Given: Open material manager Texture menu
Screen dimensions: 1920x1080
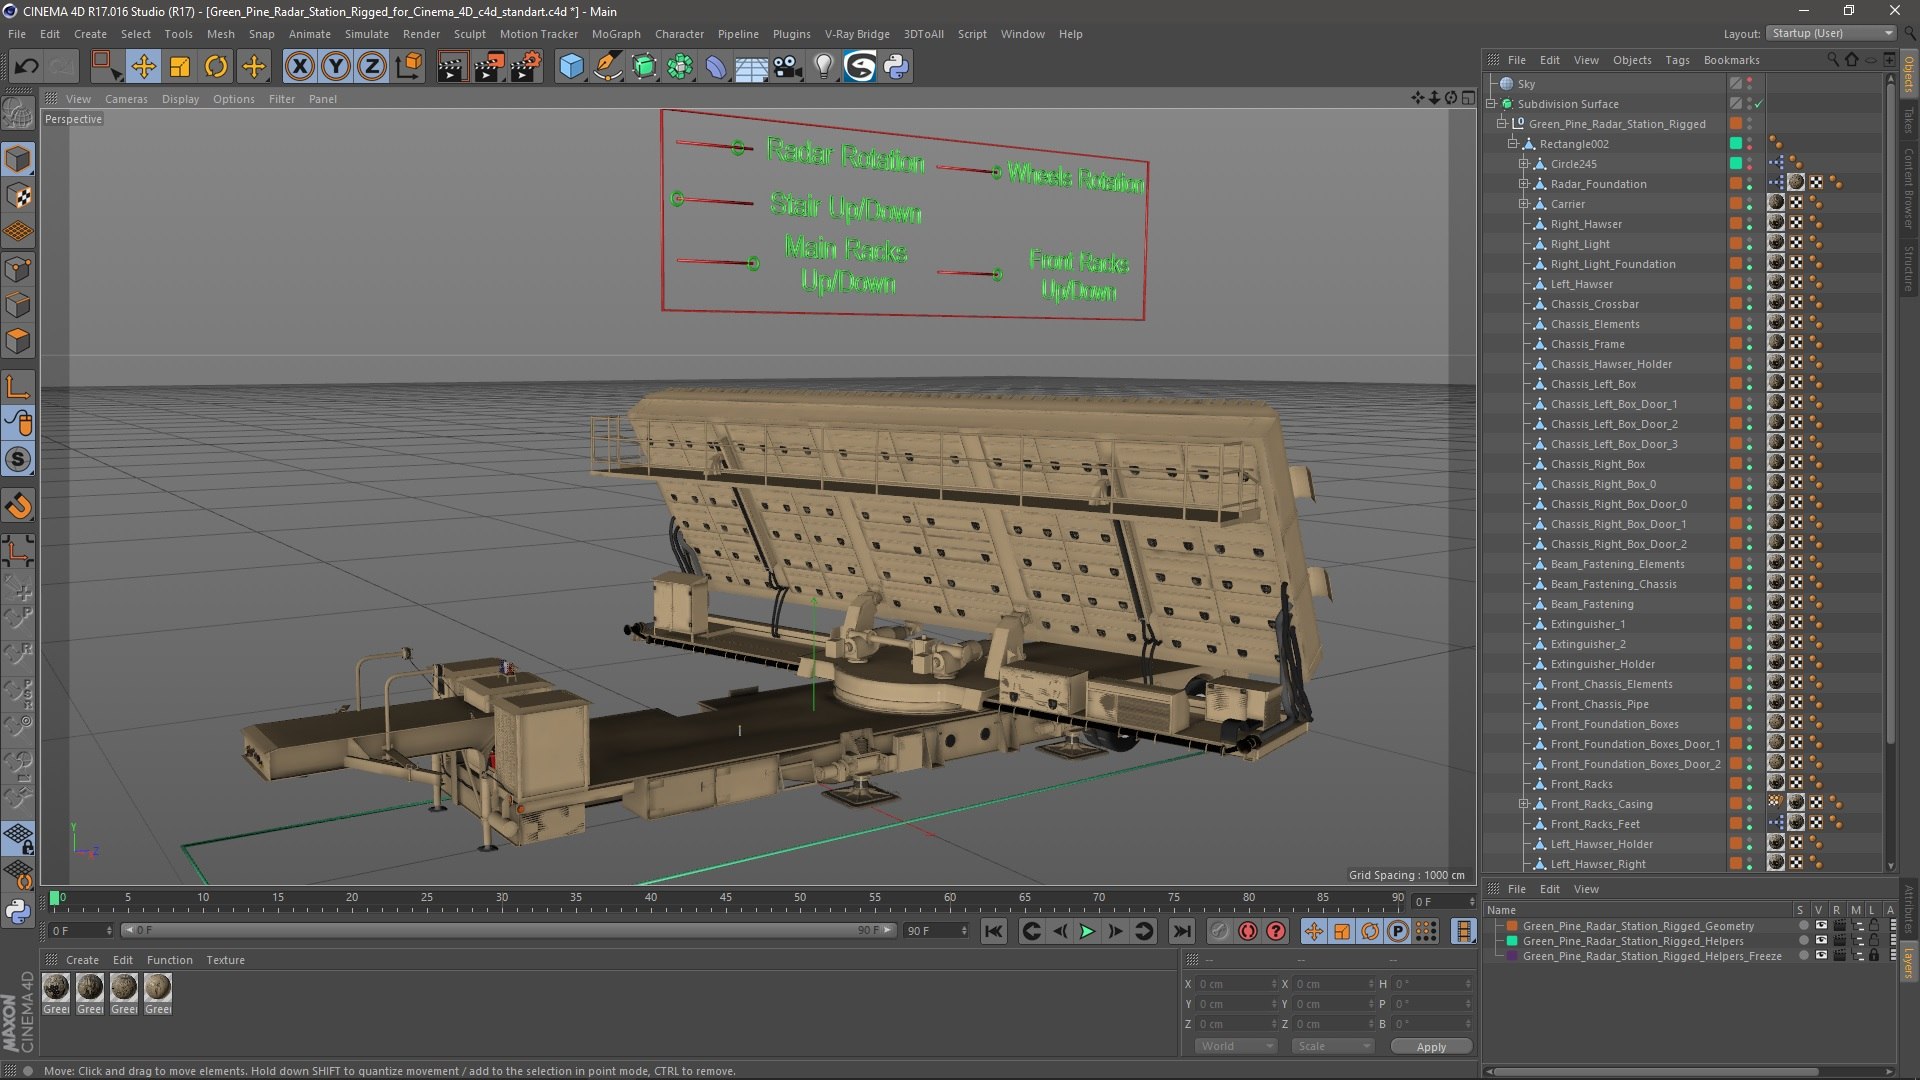Looking at the screenshot, I should tap(225, 960).
